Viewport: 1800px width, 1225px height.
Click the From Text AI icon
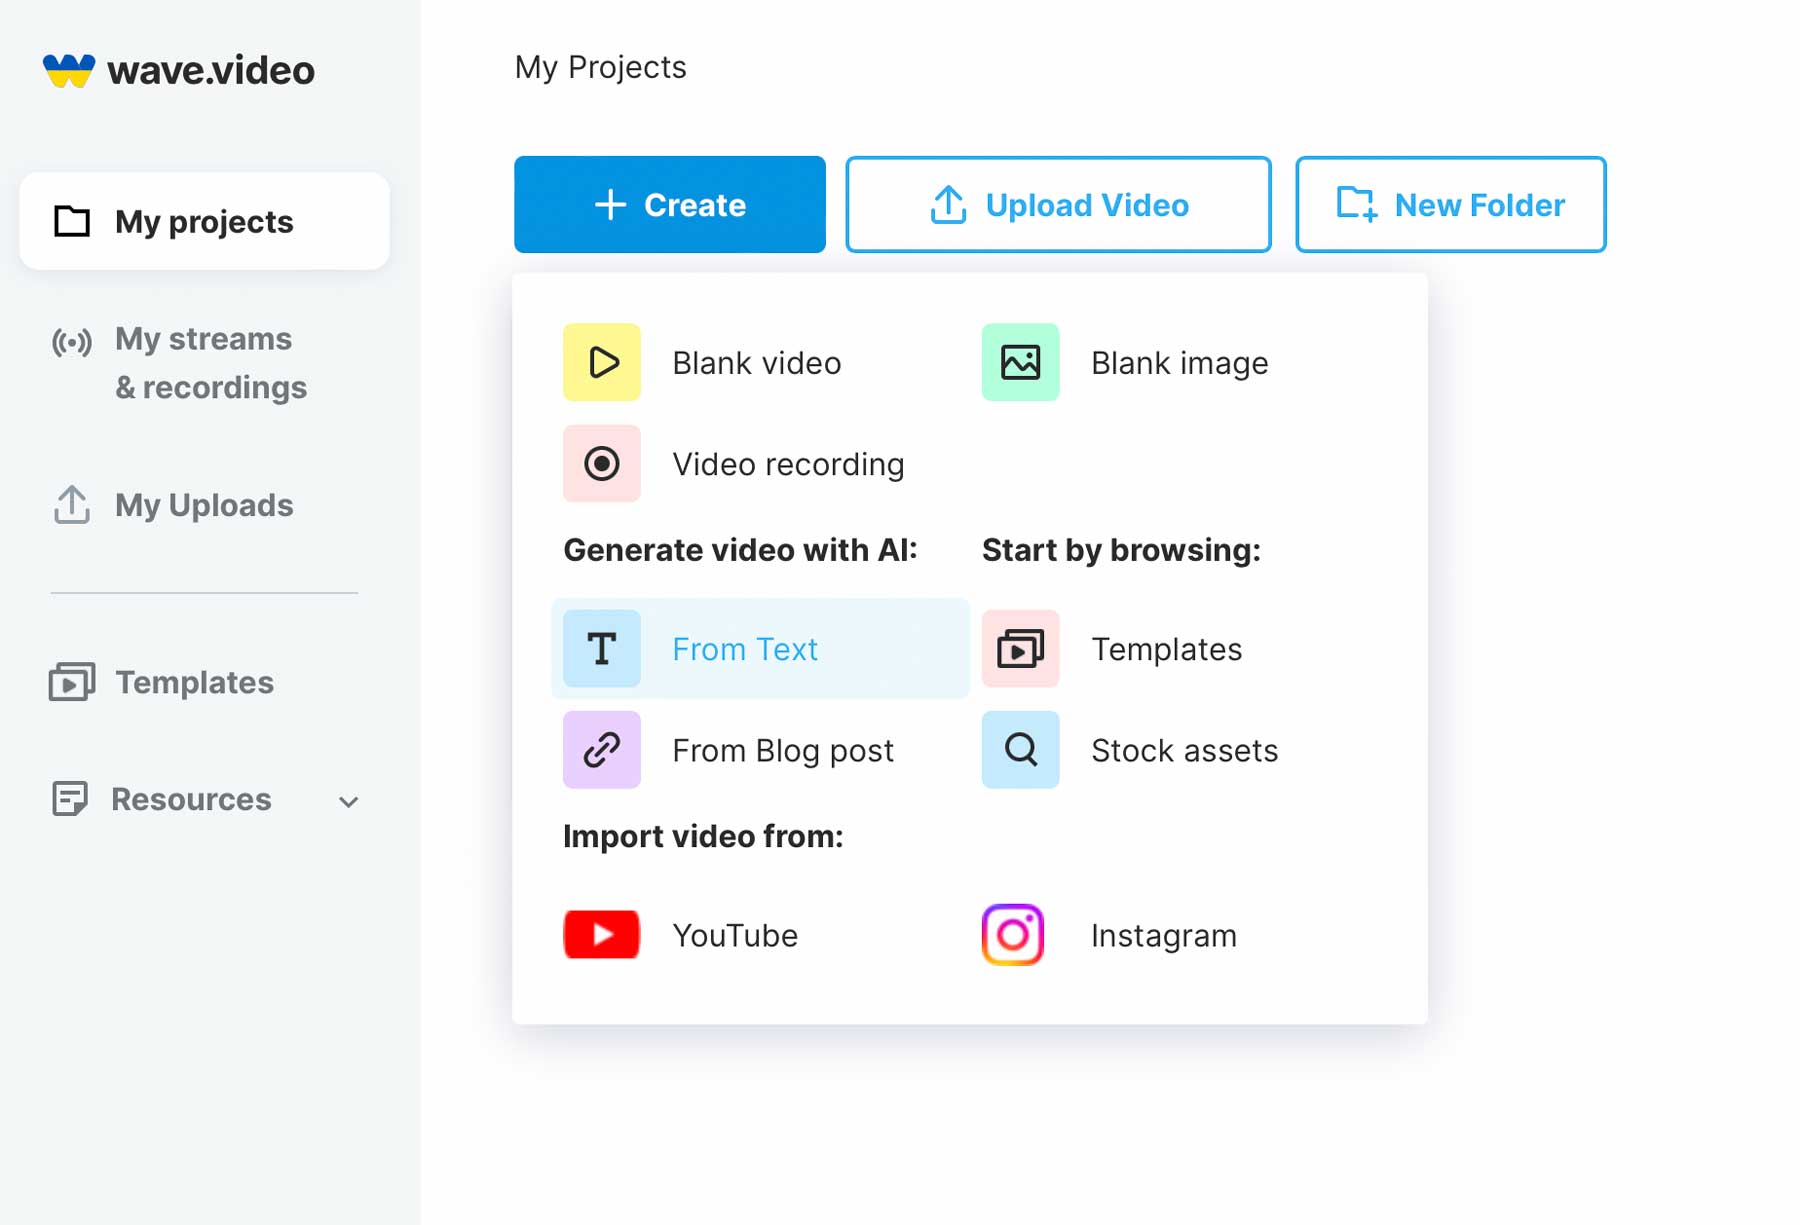tap(601, 648)
